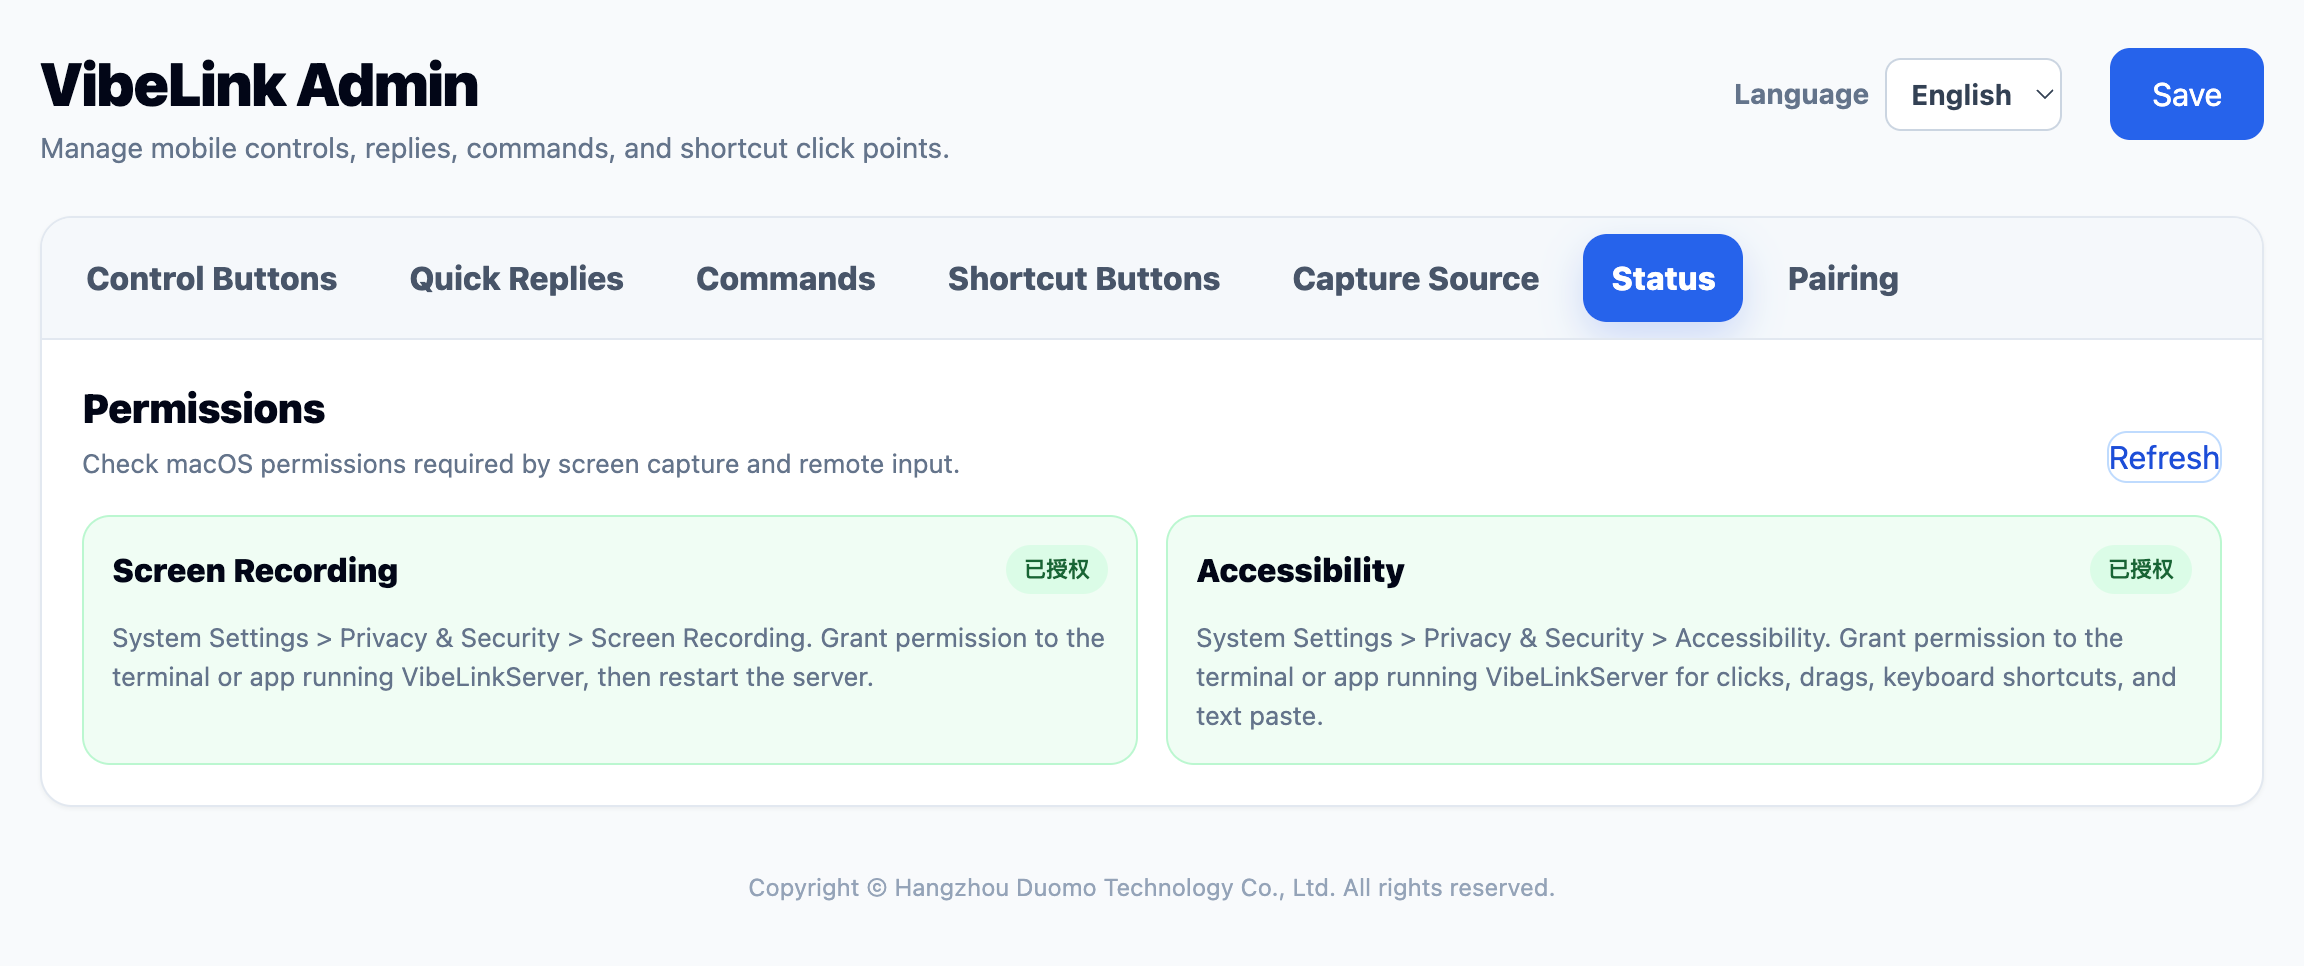
Task: Click the Accessibility card title
Action: click(x=1300, y=571)
